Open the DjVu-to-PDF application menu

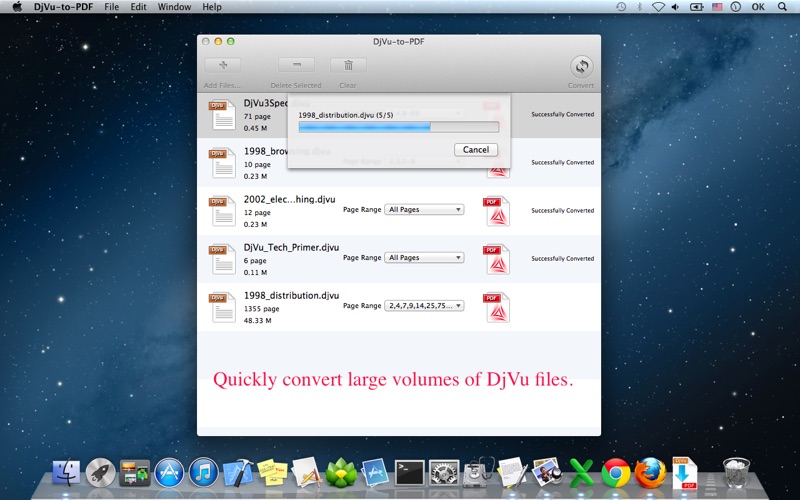pyautogui.click(x=63, y=7)
